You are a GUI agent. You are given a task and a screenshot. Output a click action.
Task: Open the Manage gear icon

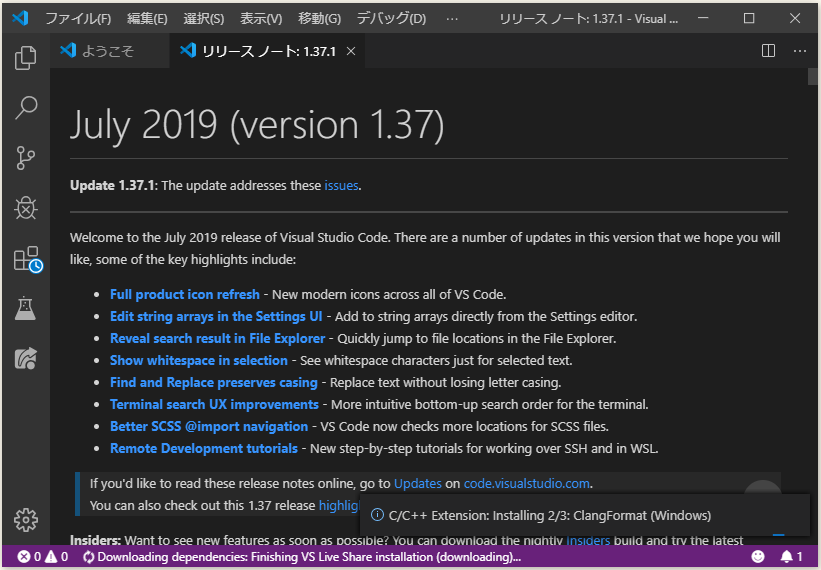click(26, 520)
